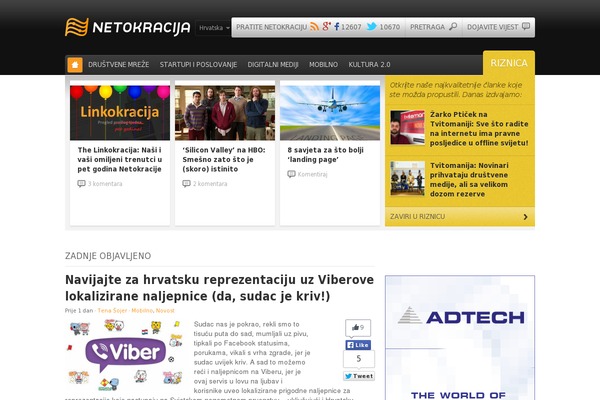The width and height of the screenshot is (600, 400).
Task: Open the Tvitomanija Novinari article link
Action: click(x=469, y=180)
